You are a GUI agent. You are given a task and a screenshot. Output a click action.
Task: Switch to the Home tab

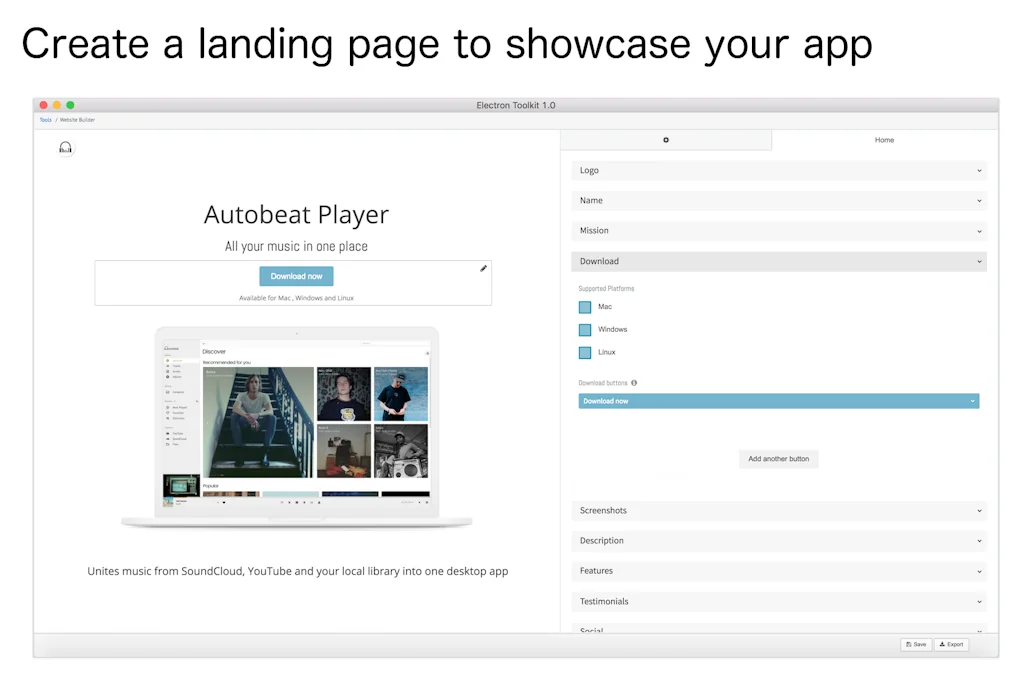tap(884, 140)
